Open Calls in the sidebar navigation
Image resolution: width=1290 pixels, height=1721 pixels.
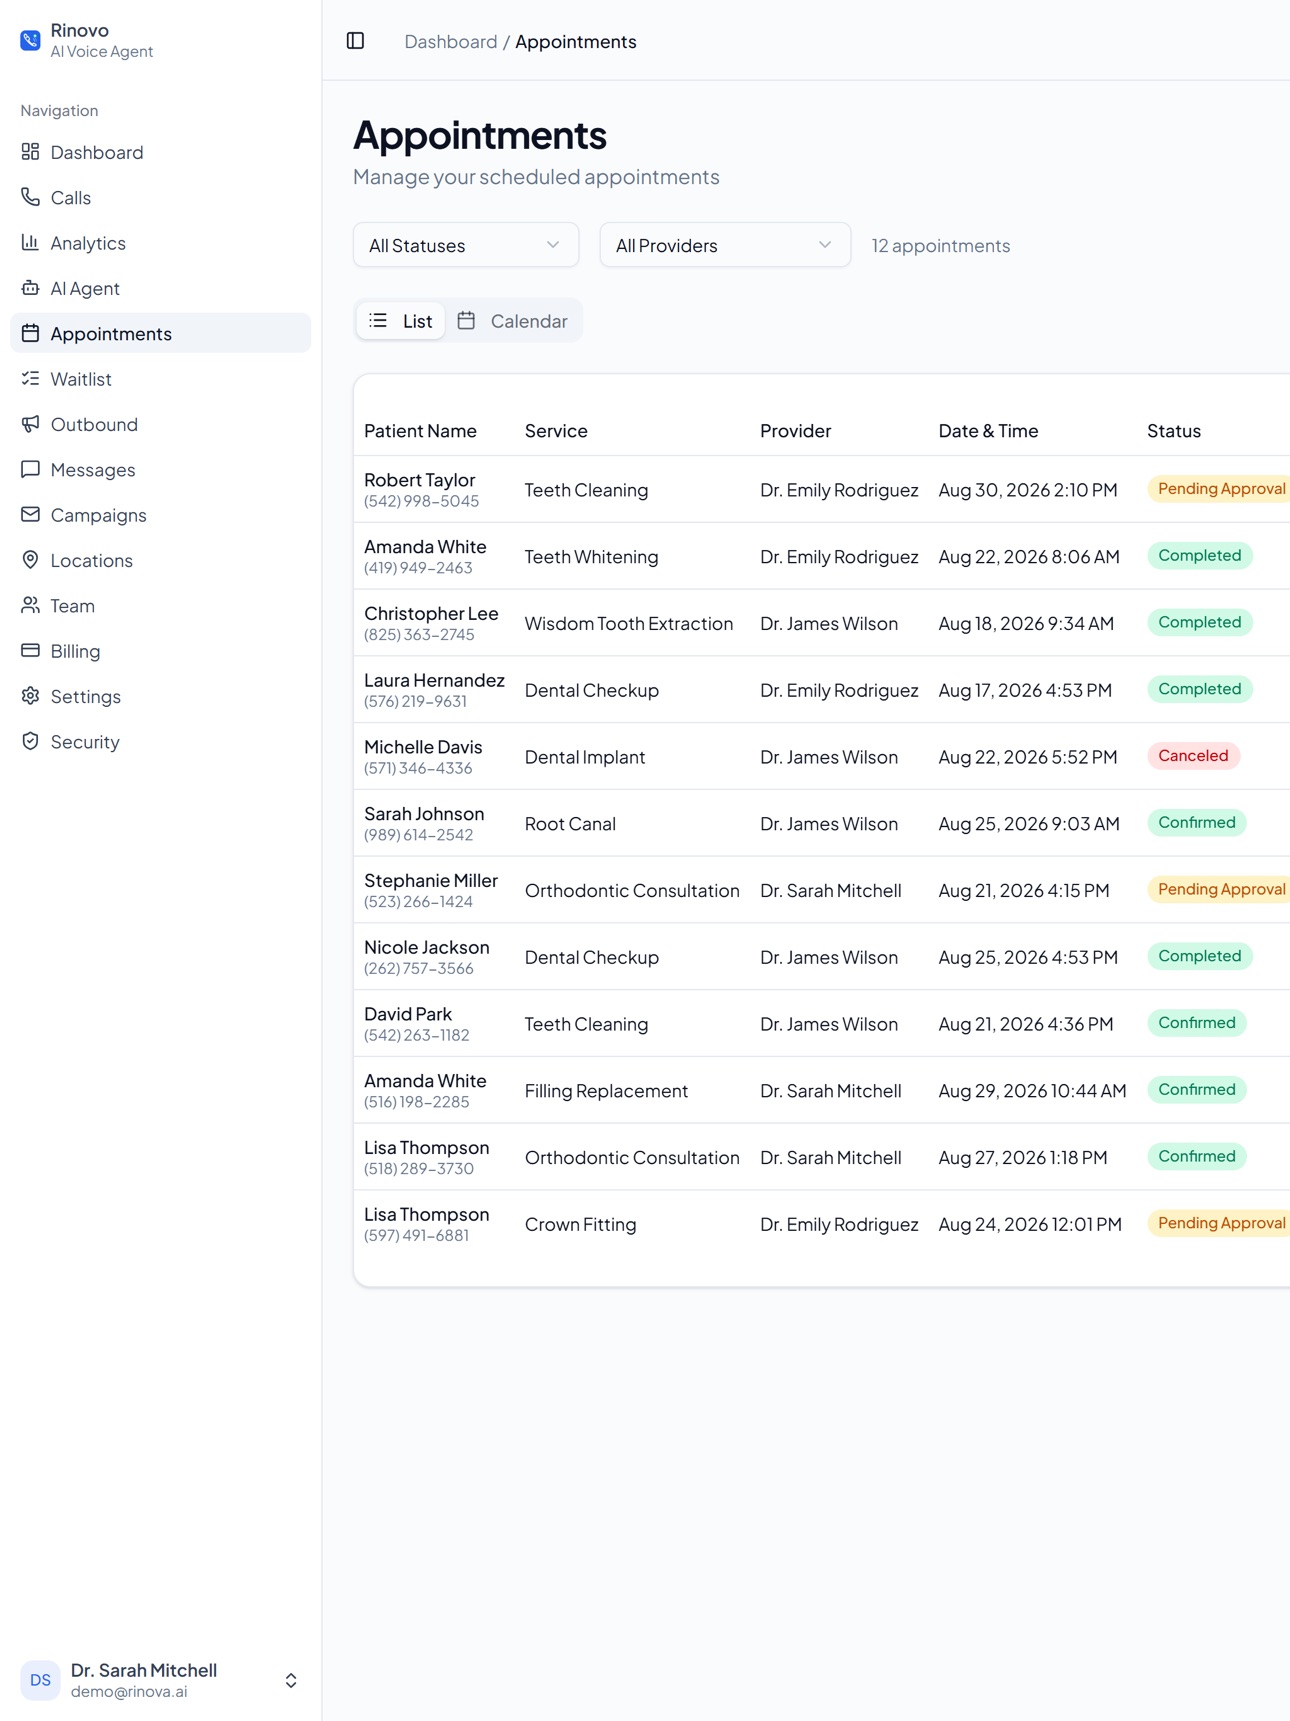pos(160,197)
